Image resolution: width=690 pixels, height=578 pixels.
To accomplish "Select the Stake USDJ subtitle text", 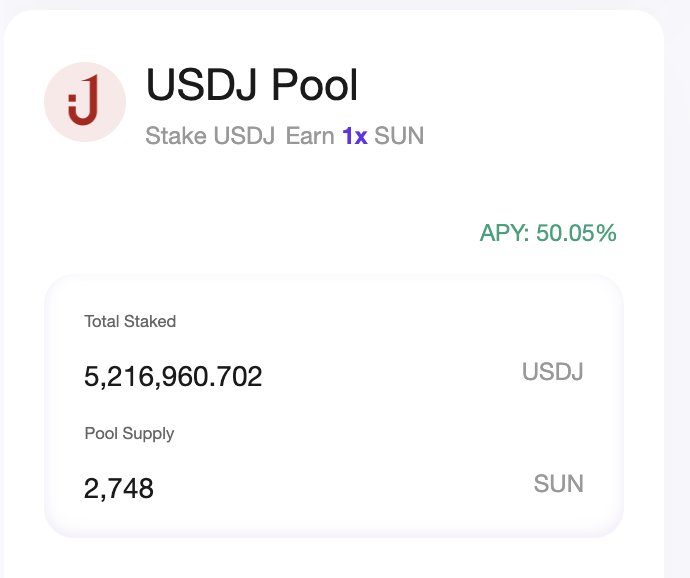I will [210, 136].
